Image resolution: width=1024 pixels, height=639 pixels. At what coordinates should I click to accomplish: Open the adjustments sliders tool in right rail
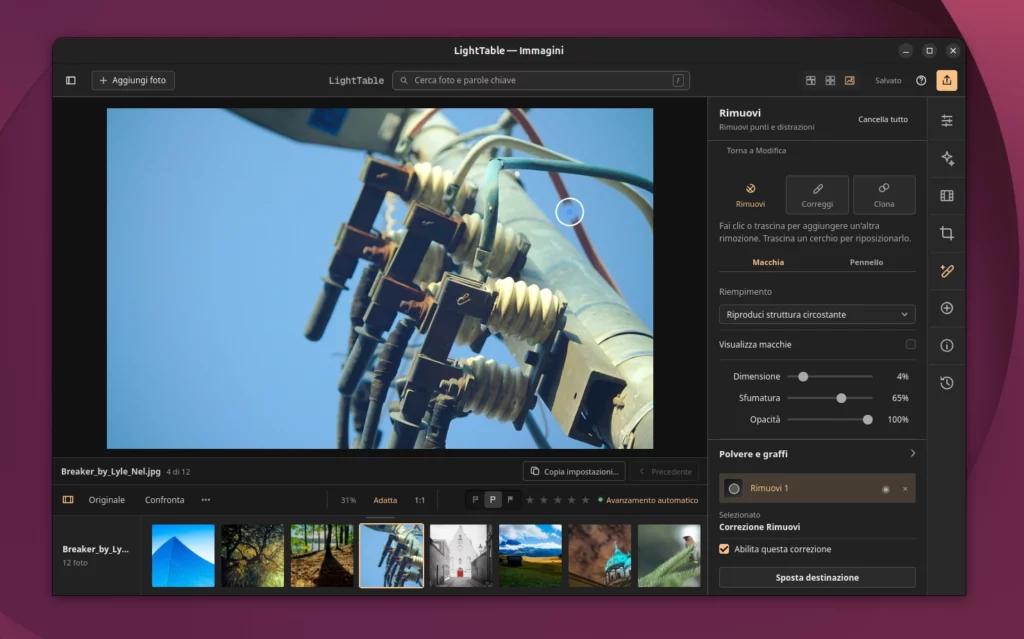point(947,121)
